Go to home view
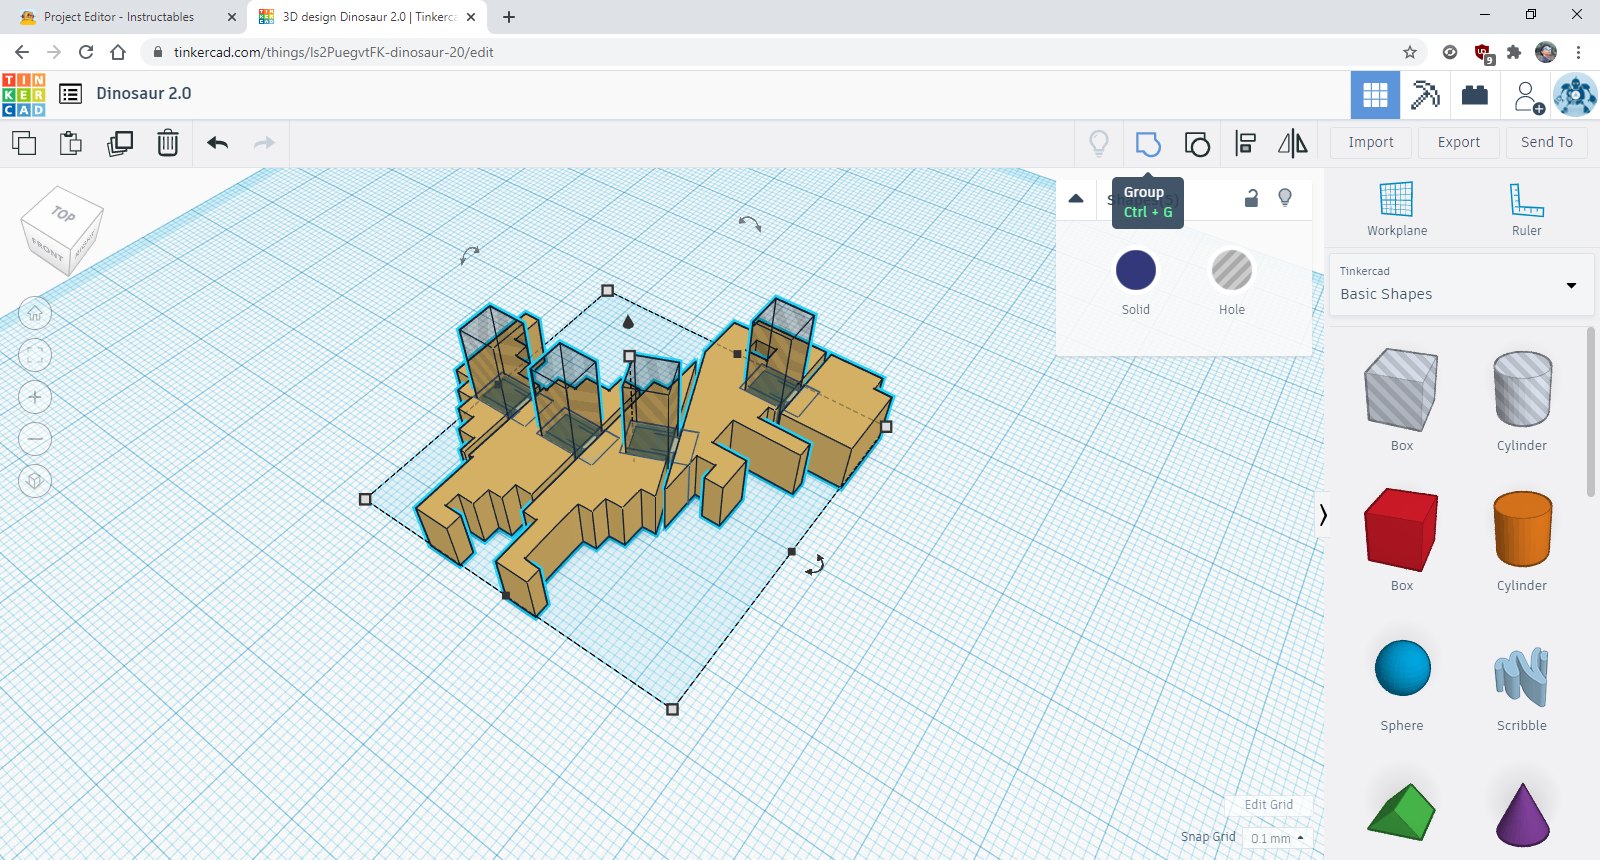The image size is (1600, 860). click(35, 314)
